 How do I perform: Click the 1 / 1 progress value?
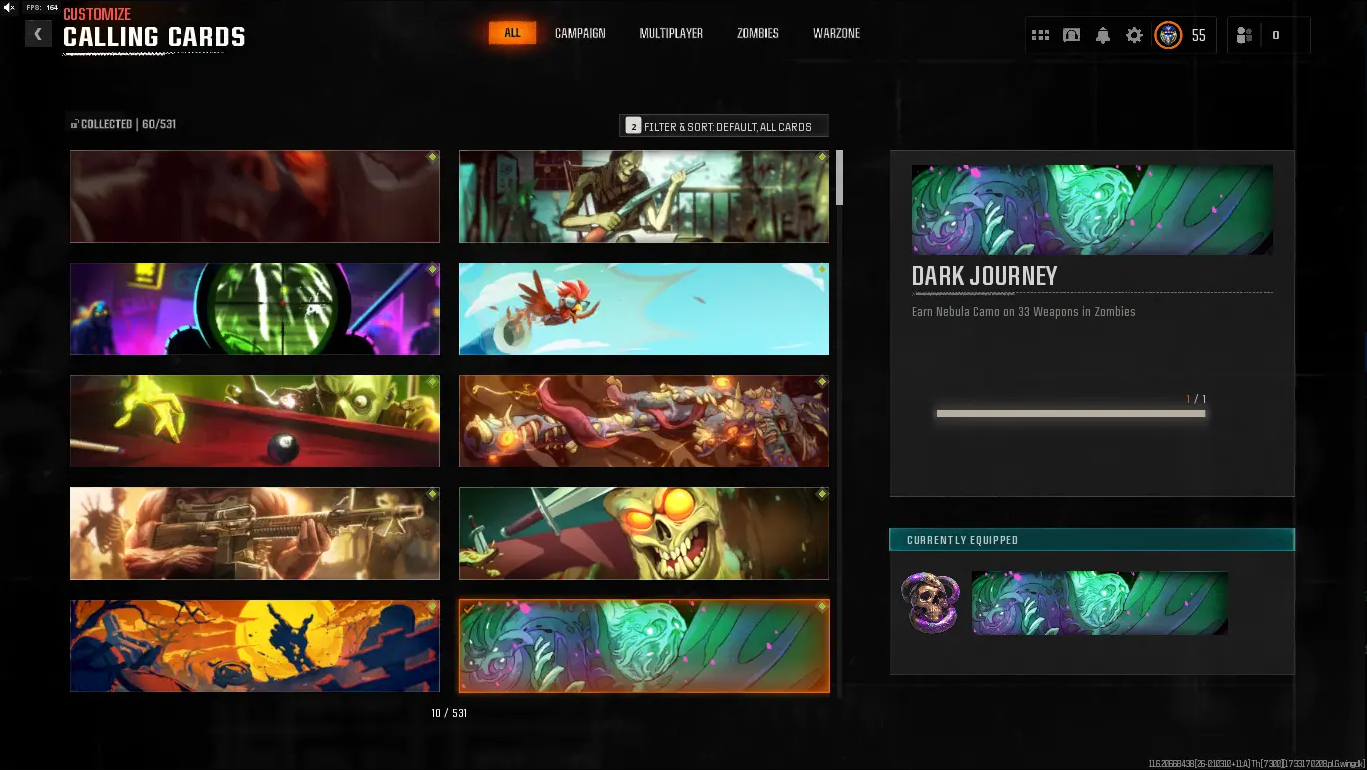coord(1196,399)
